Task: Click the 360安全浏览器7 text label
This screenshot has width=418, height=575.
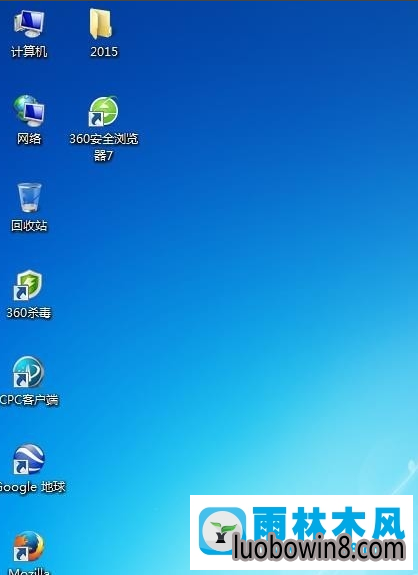Action: (x=104, y=147)
